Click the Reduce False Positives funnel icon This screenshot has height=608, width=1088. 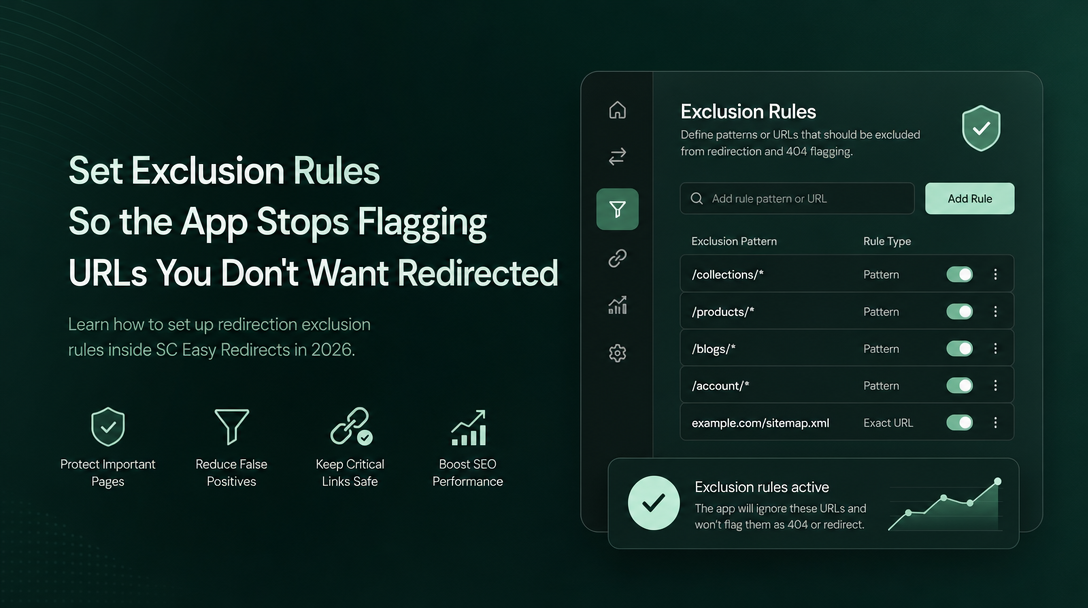pos(231,426)
